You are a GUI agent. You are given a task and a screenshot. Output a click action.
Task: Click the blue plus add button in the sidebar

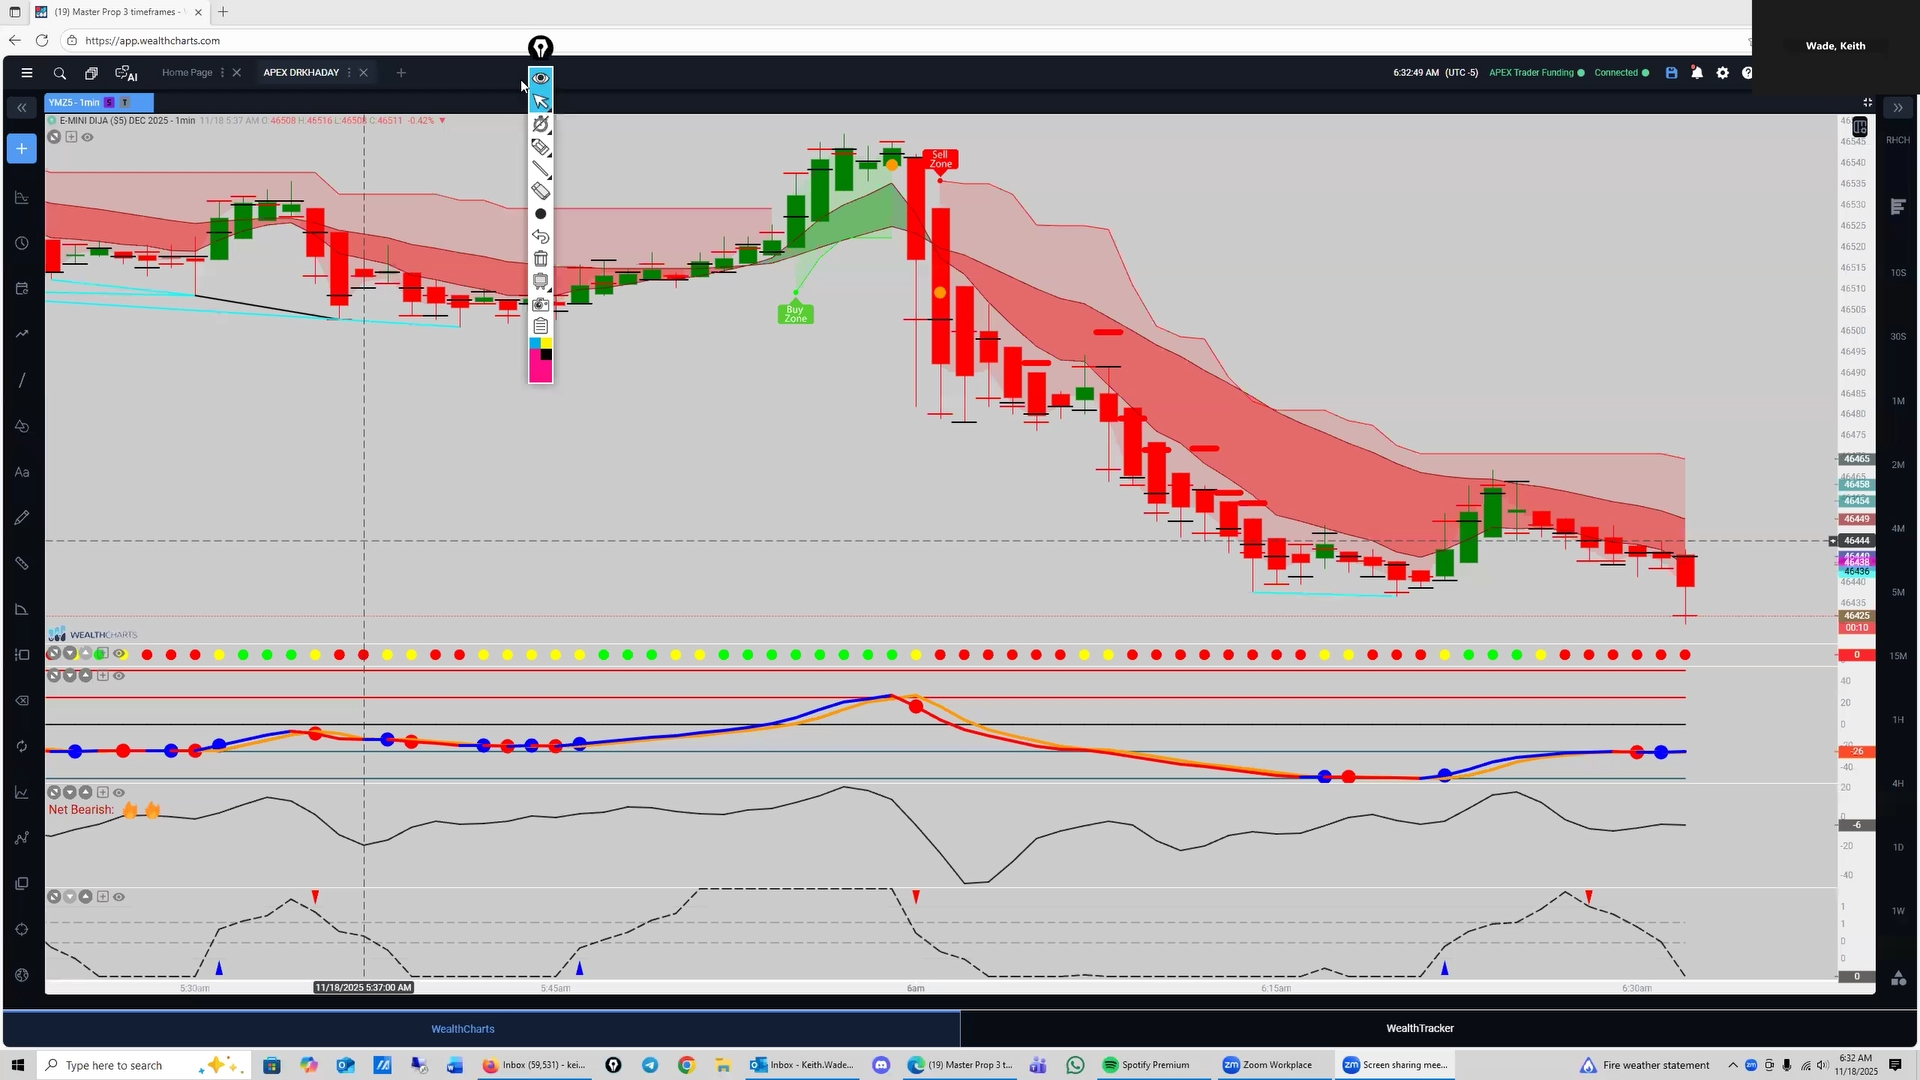(21, 149)
